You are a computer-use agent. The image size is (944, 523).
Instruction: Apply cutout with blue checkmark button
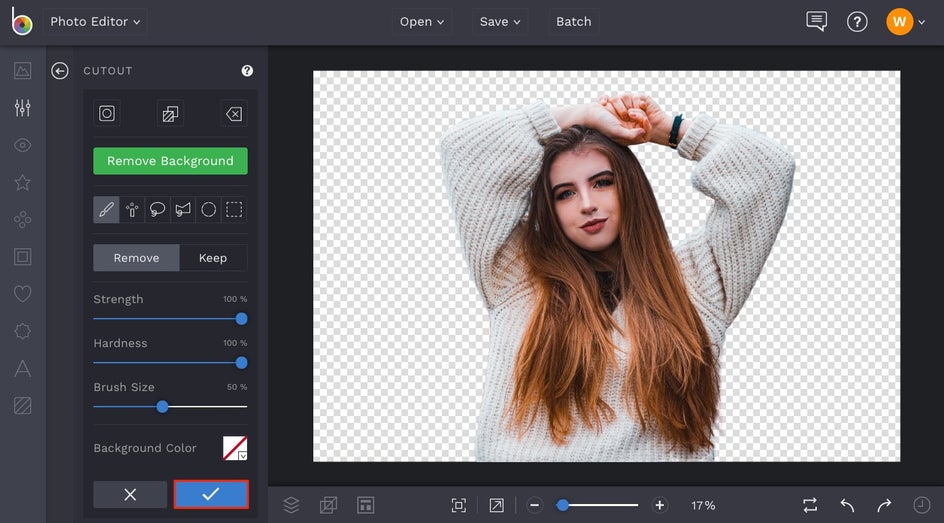[211, 494]
